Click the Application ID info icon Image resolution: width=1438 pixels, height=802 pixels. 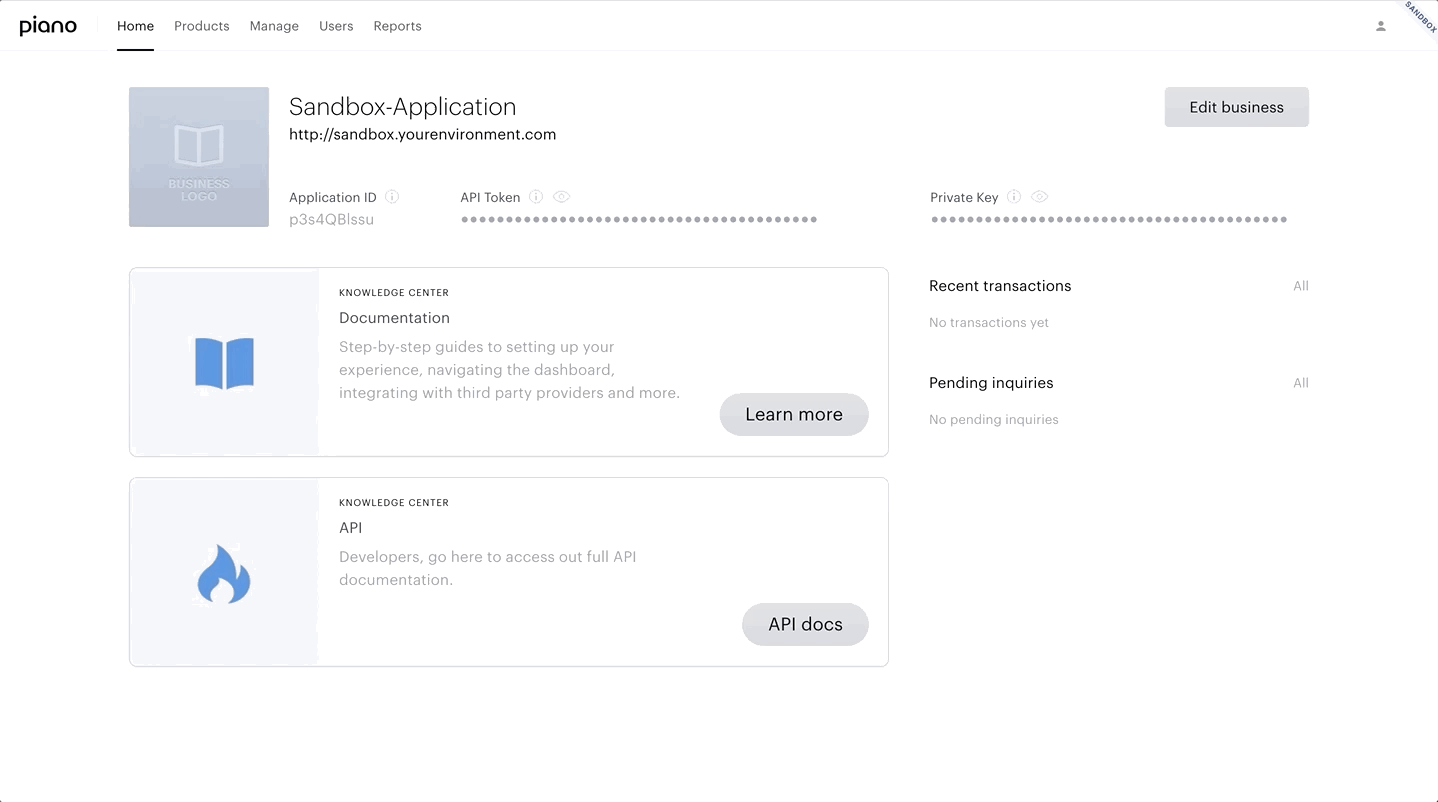(392, 197)
